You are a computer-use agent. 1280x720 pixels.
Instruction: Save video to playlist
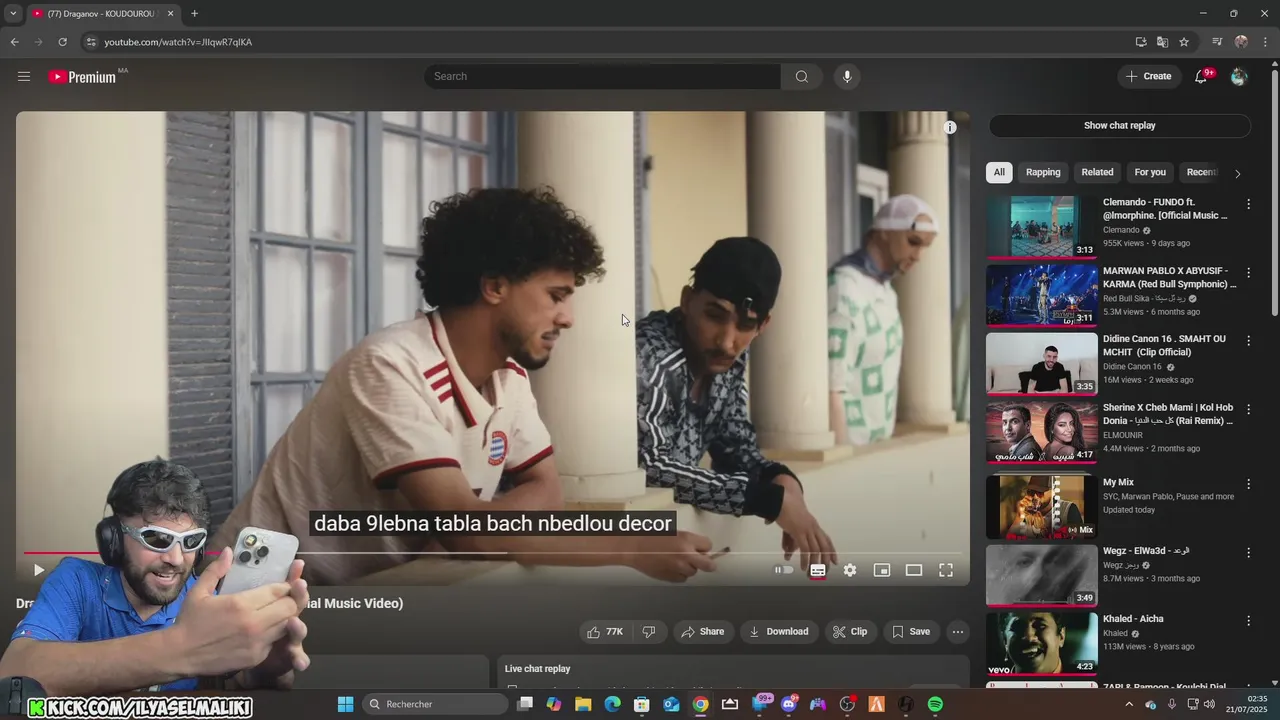point(911,632)
